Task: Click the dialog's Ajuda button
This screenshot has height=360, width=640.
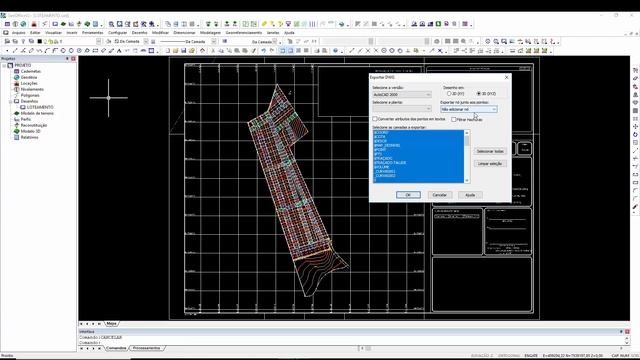Action: (x=470, y=195)
